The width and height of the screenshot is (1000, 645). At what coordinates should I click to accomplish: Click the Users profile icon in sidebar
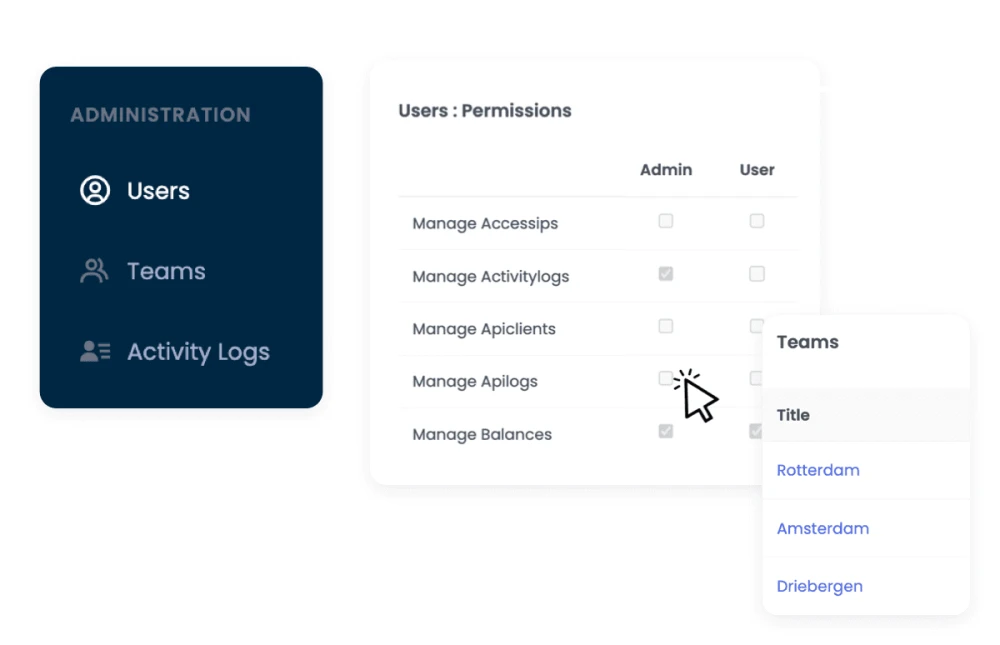(95, 190)
